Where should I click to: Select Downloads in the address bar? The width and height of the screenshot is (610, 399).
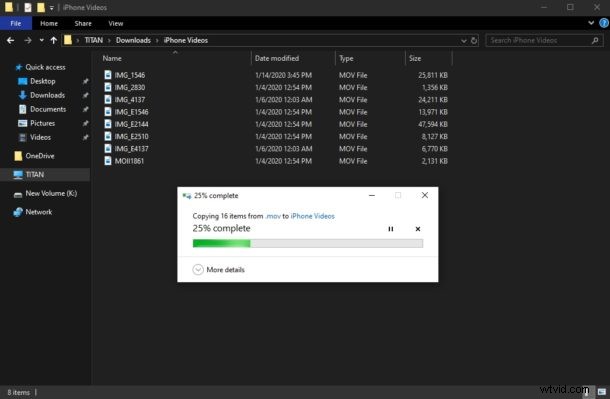click(x=133, y=40)
